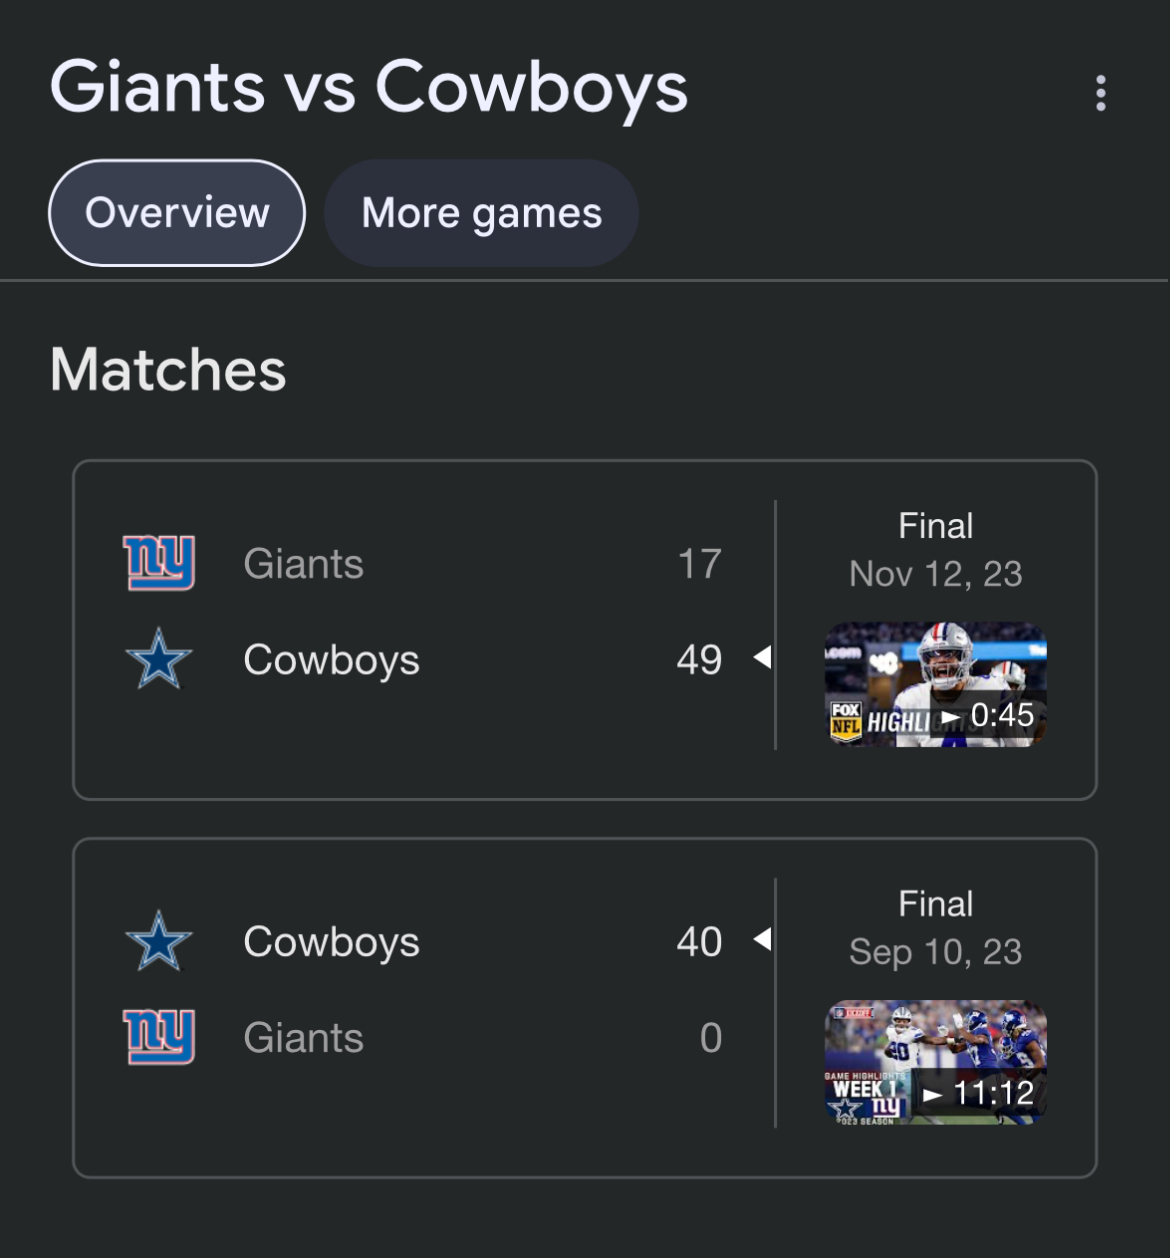The width and height of the screenshot is (1170, 1258).
Task: Click the Giants 17 score
Action: point(699,564)
